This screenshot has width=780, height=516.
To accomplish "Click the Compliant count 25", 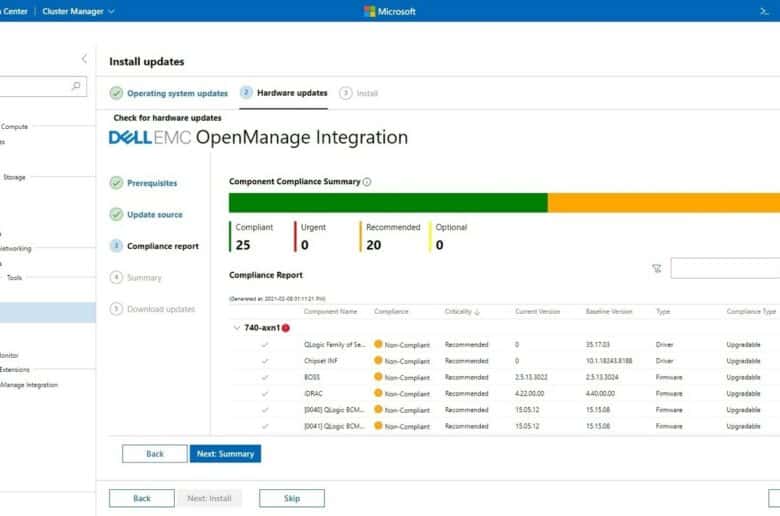I will pyautogui.click(x=243, y=245).
